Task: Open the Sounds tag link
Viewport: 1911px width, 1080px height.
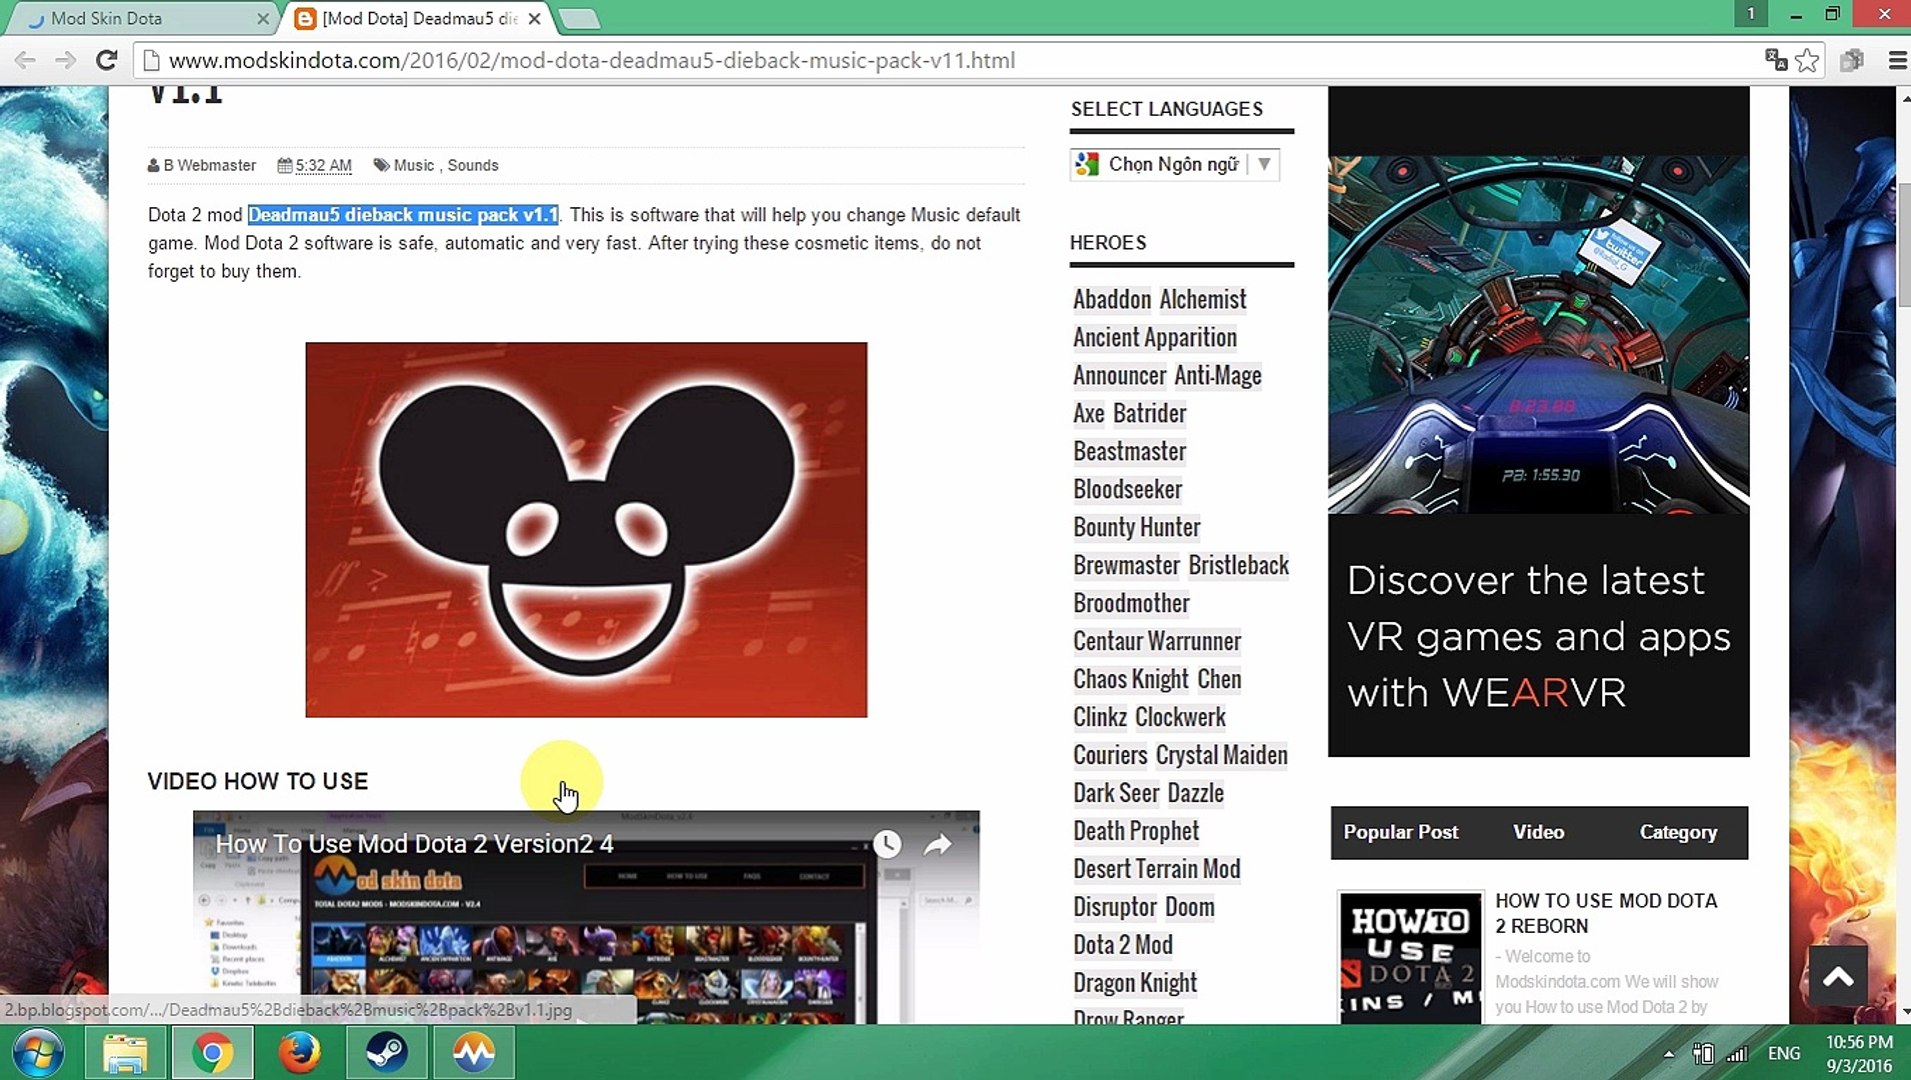Action: [x=473, y=165]
